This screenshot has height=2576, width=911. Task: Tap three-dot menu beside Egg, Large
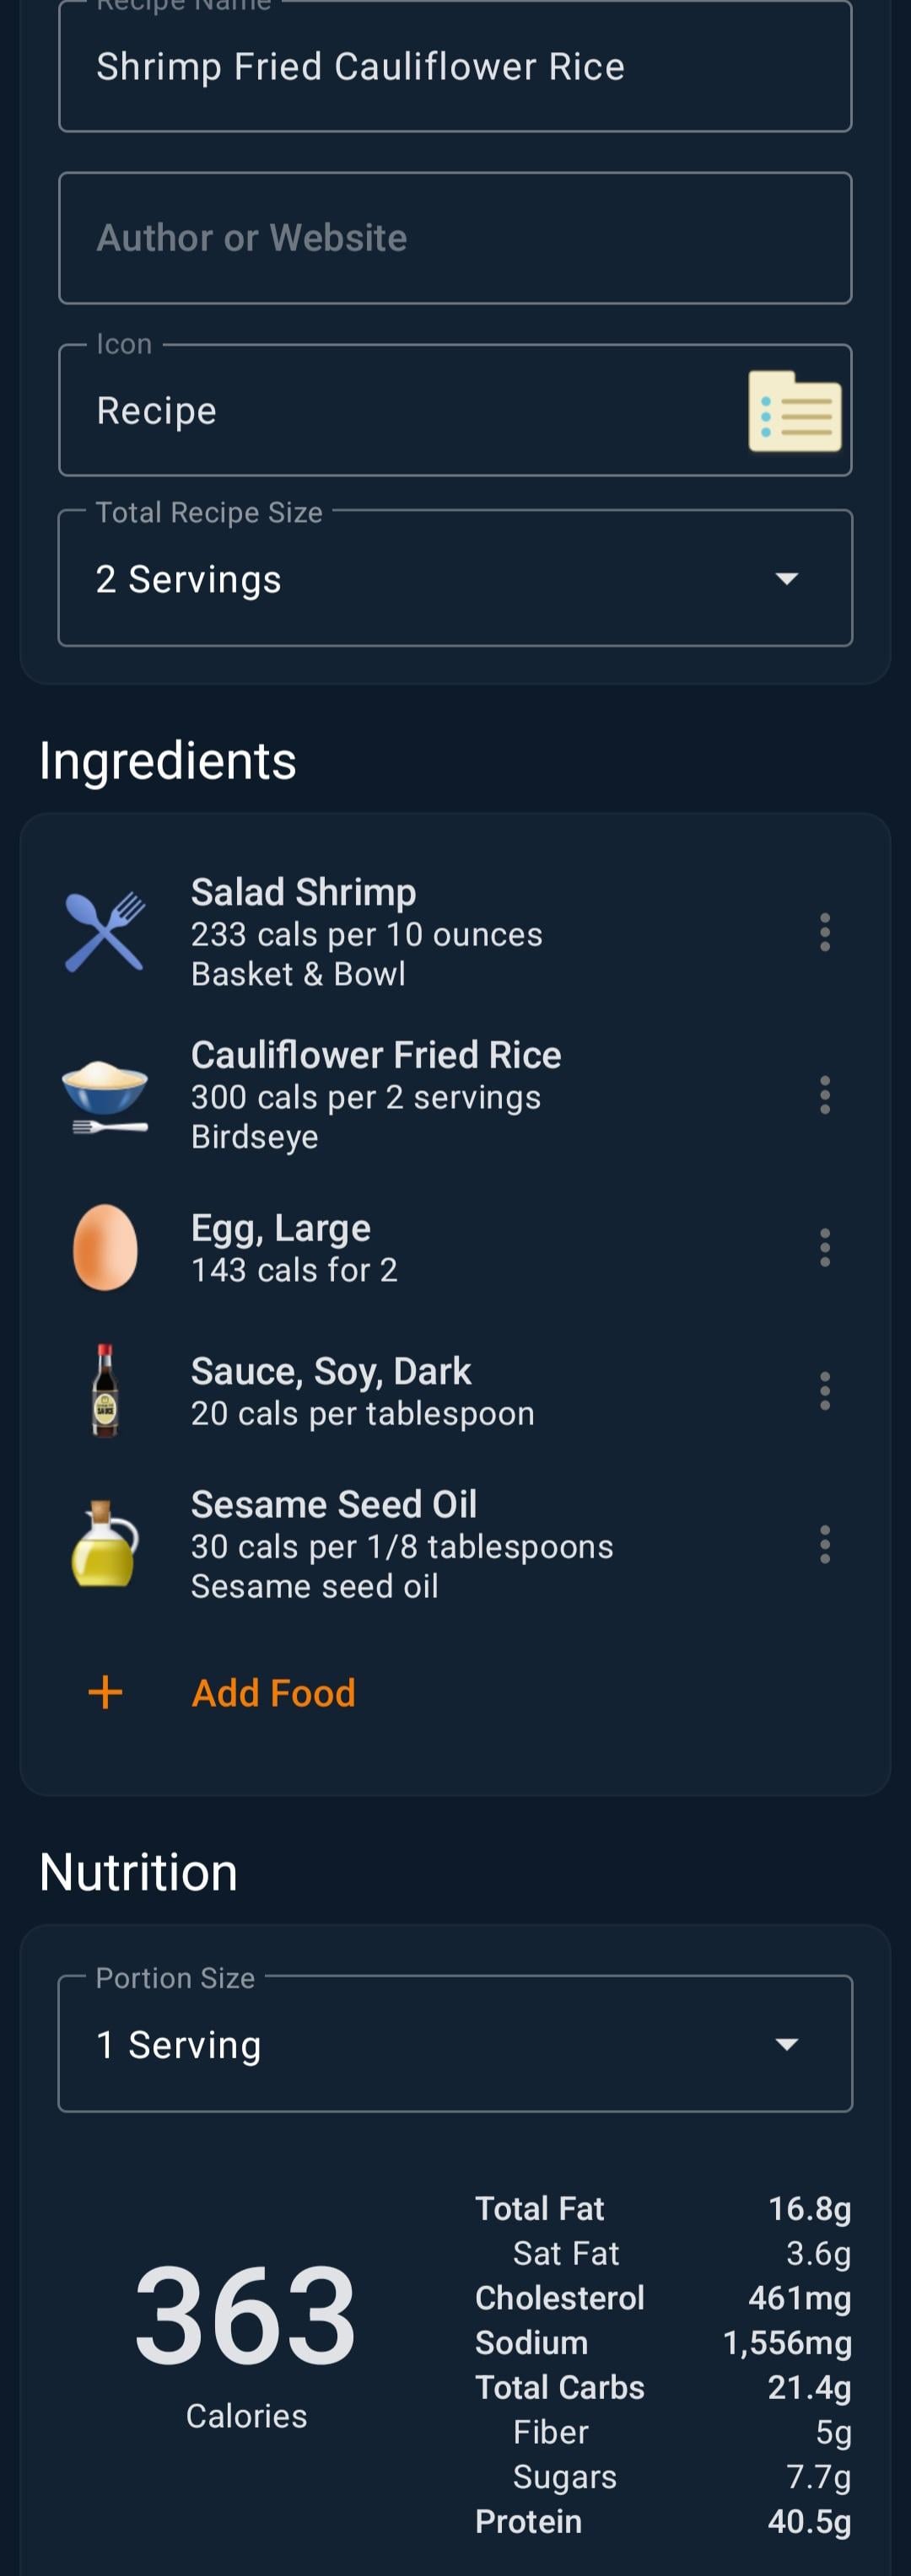tap(824, 1247)
